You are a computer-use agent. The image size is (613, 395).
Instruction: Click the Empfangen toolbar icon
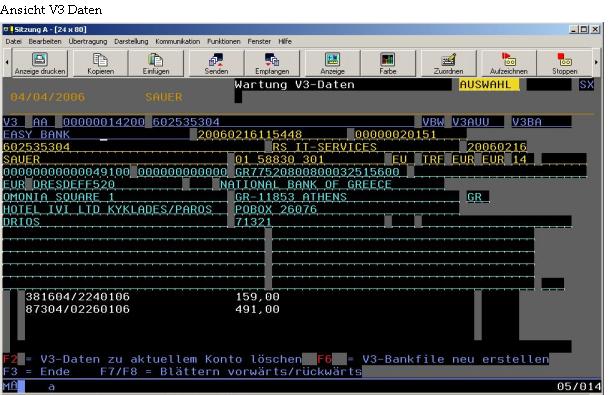click(272, 63)
